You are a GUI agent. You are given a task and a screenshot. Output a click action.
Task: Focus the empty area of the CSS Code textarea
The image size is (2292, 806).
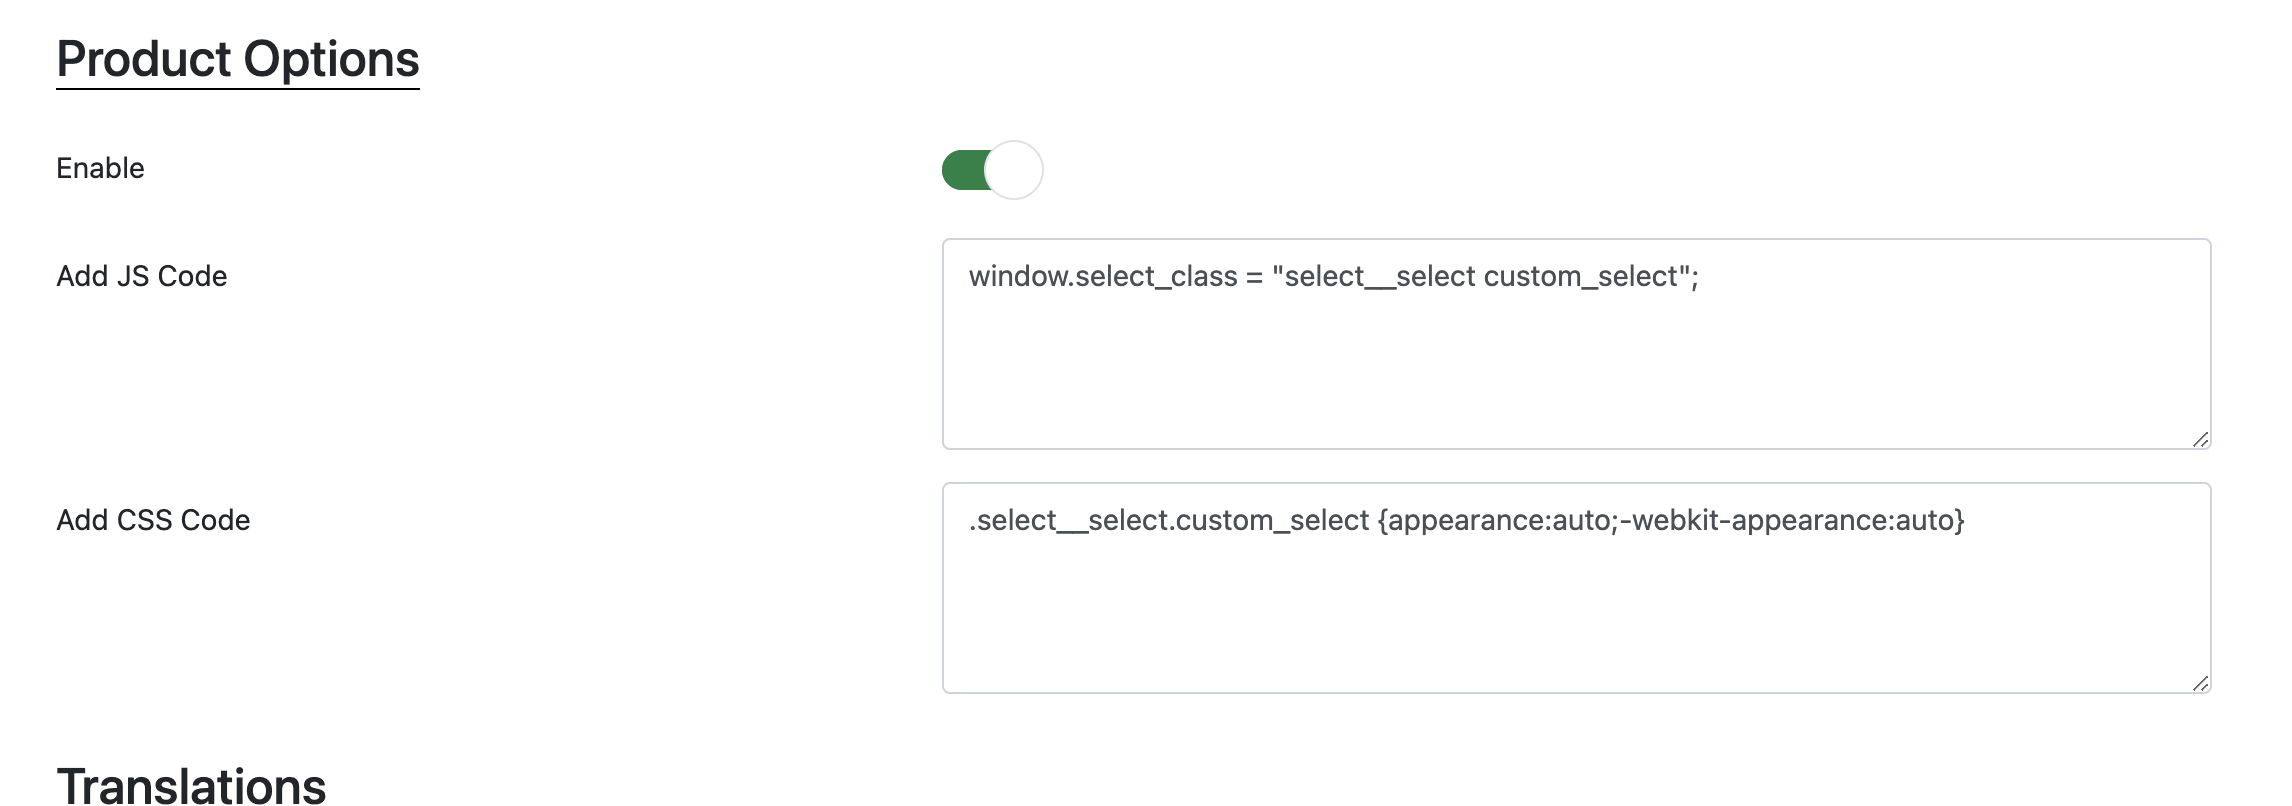click(1575, 620)
